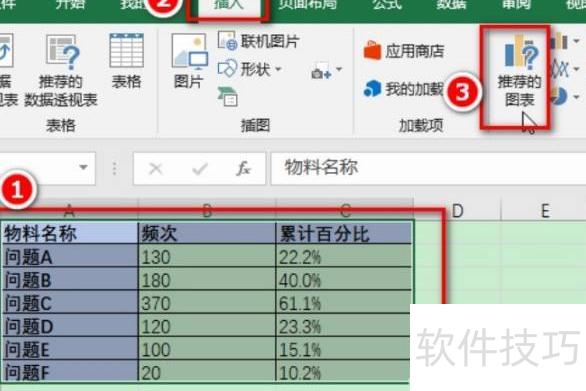586x391 pixels.
Task: Open My Add-ins (我的加载项)
Action: coord(404,89)
